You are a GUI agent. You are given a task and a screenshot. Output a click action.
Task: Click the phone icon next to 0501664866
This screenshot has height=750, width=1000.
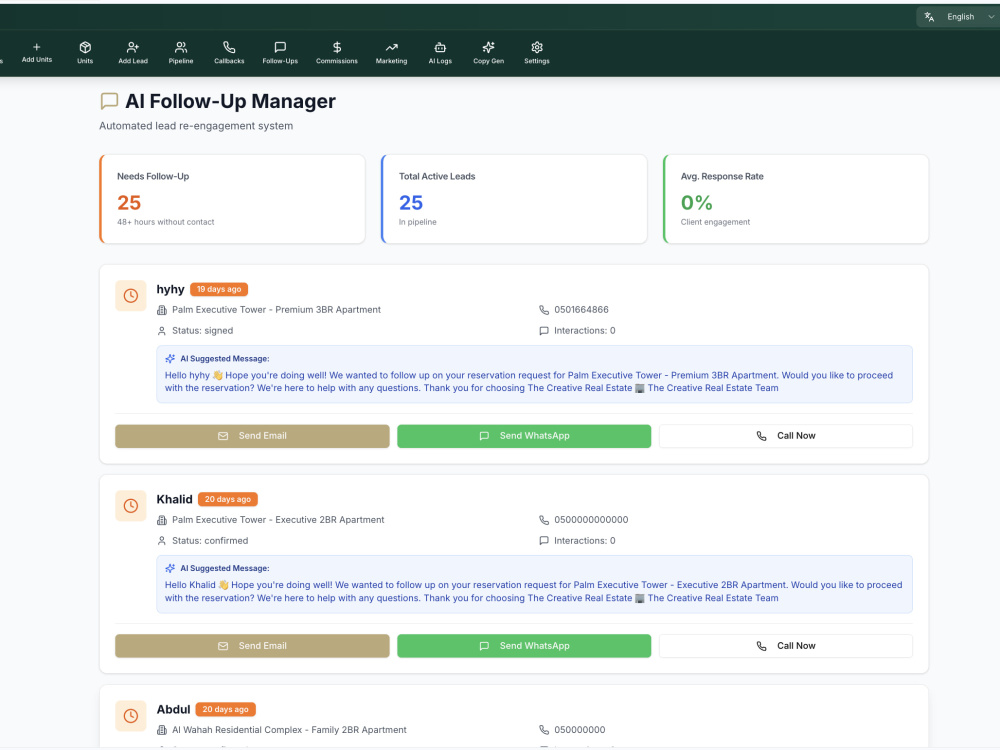point(544,310)
